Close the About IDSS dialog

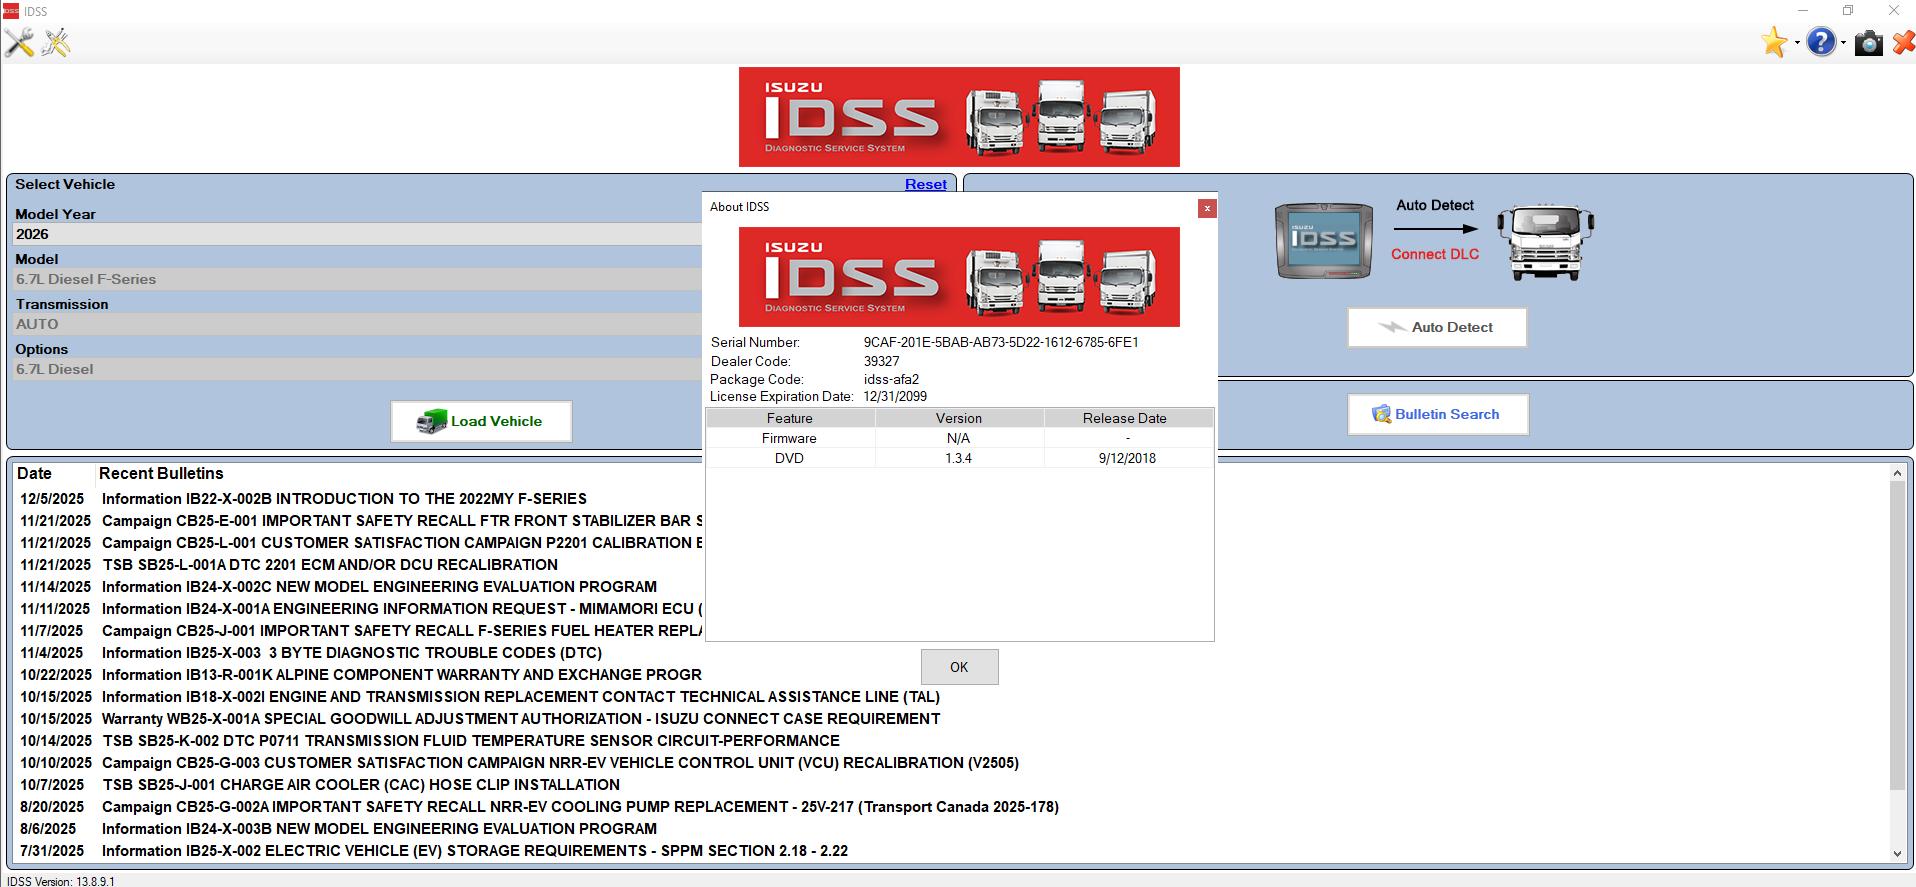(x=1207, y=208)
